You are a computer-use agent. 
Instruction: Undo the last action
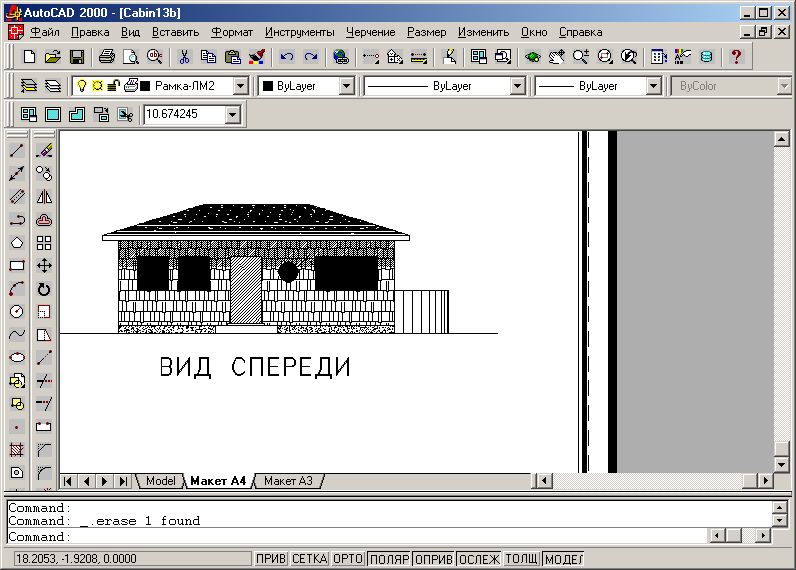[287, 56]
